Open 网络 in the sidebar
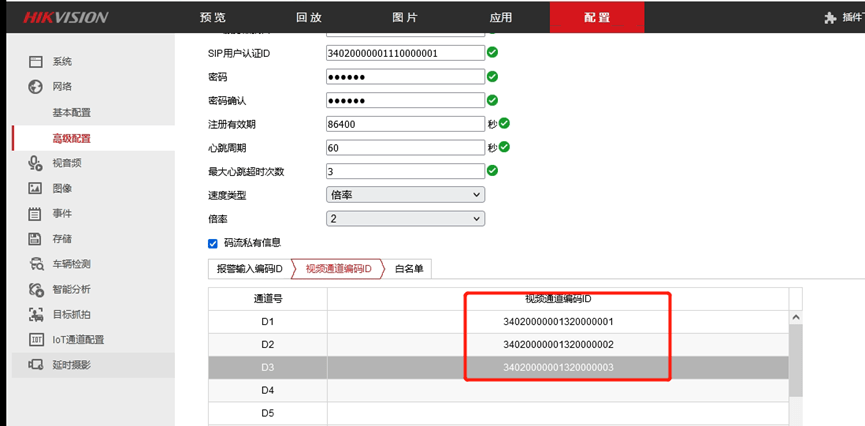Image resolution: width=865 pixels, height=426 pixels. 62,87
